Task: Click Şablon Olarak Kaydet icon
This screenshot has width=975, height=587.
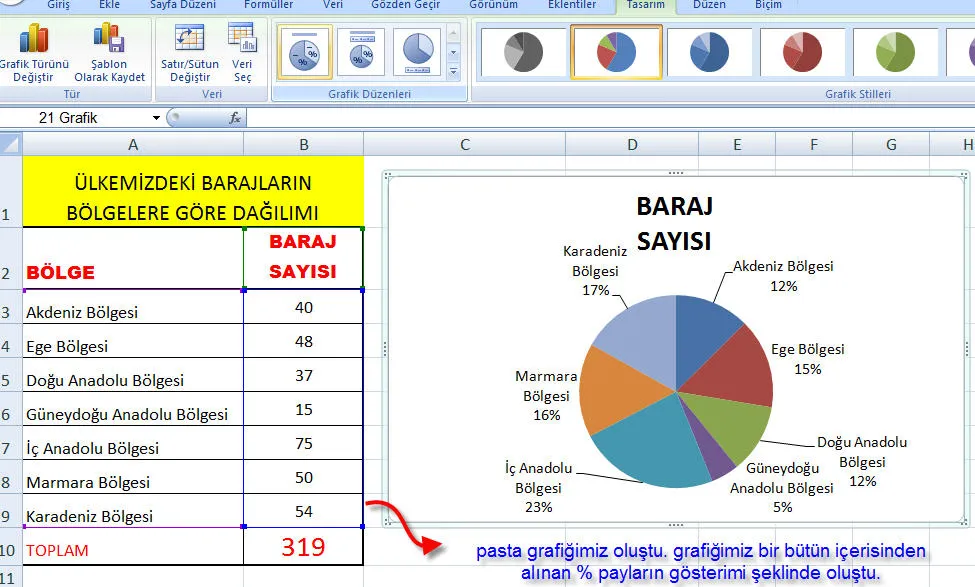Action: tap(109, 40)
